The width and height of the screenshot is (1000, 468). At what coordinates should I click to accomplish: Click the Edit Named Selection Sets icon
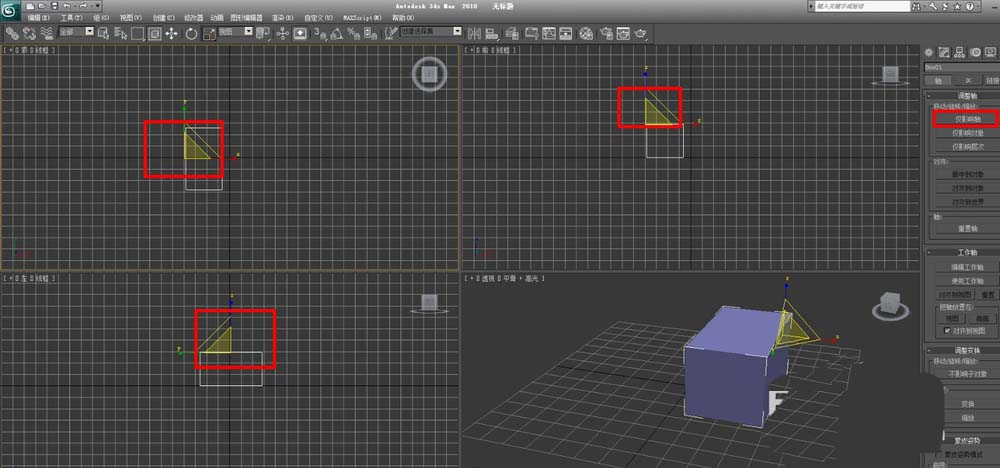391,33
